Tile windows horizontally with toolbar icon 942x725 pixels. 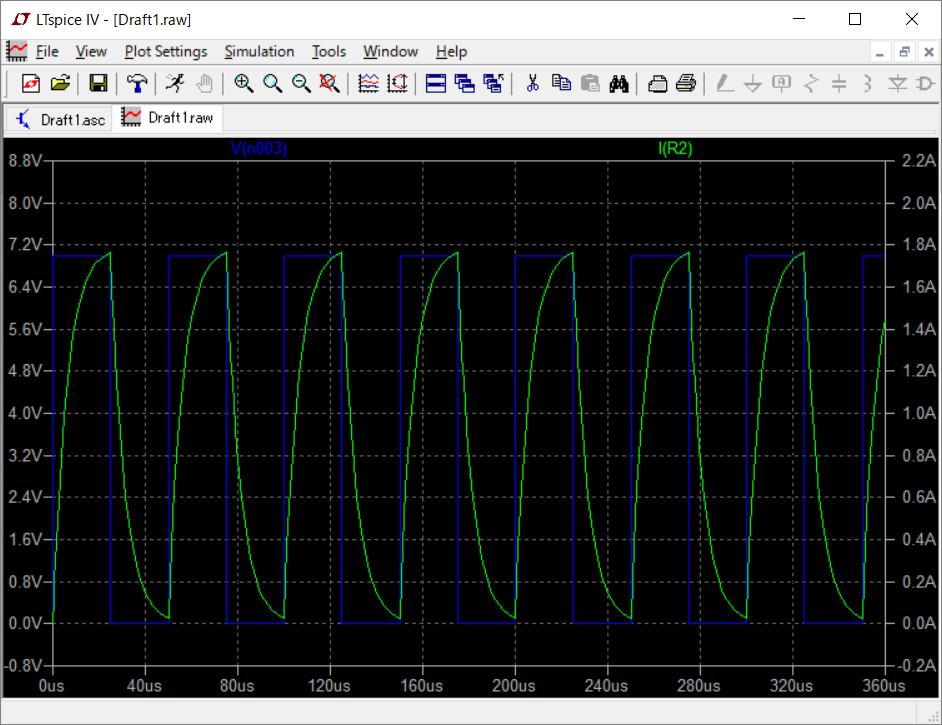pyautogui.click(x=436, y=83)
